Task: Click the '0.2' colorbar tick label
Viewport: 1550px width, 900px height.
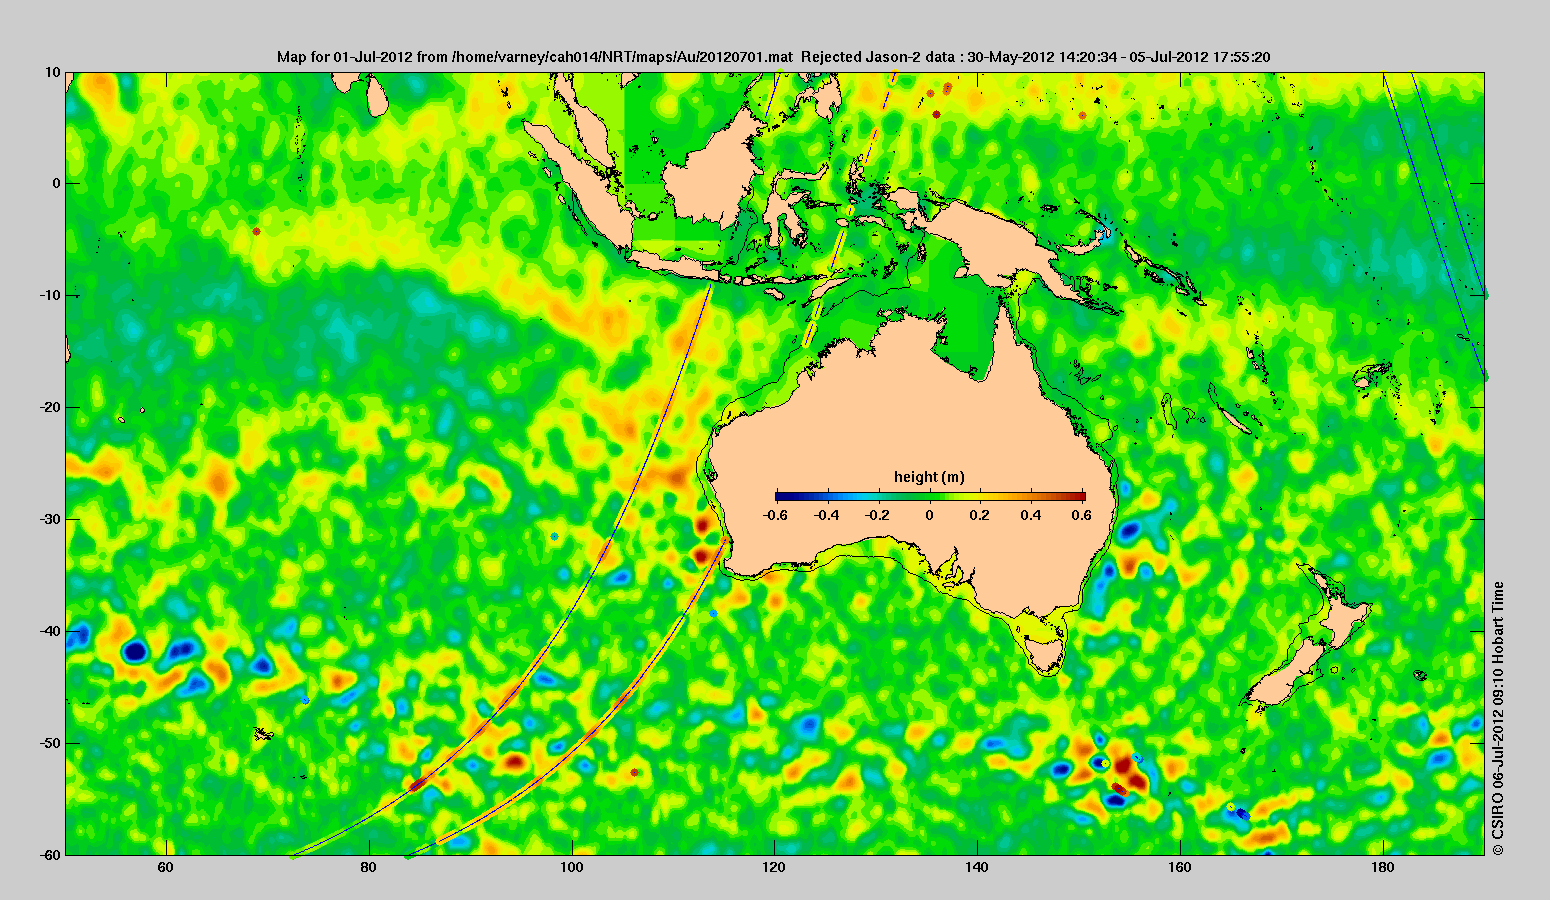Action: tap(980, 515)
